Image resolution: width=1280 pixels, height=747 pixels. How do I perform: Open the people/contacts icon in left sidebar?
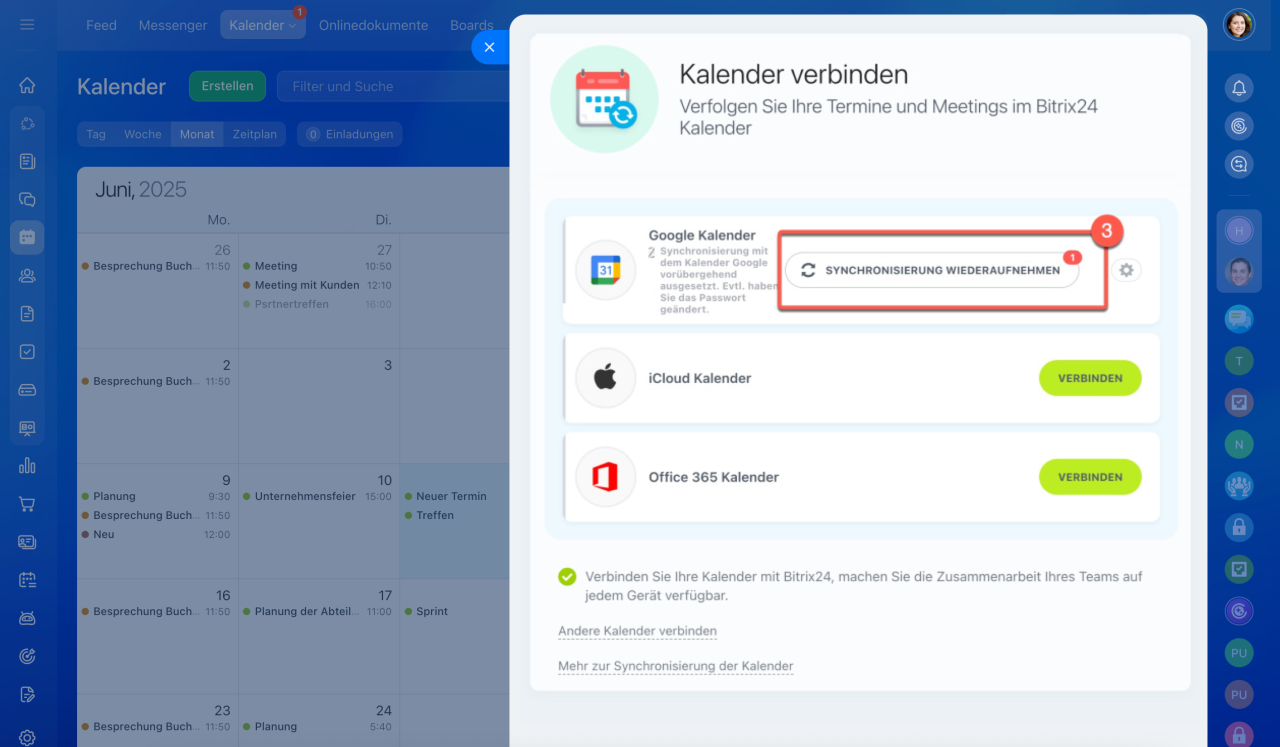point(27,275)
